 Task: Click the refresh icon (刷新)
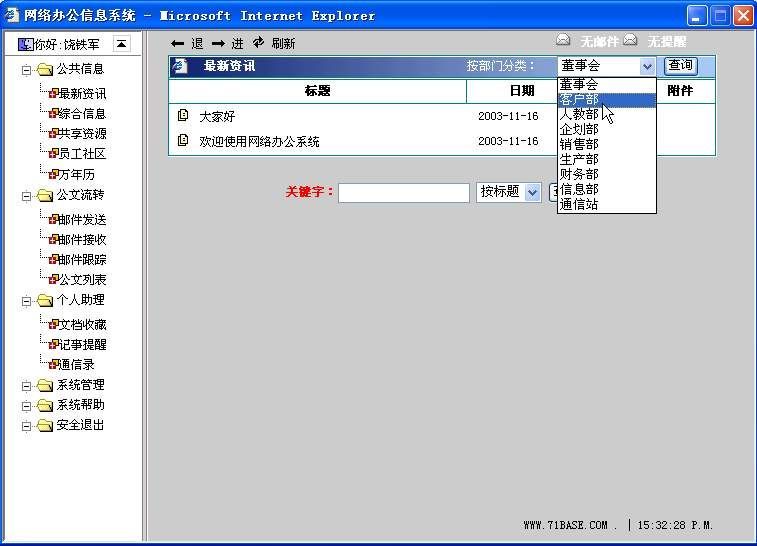(x=259, y=43)
